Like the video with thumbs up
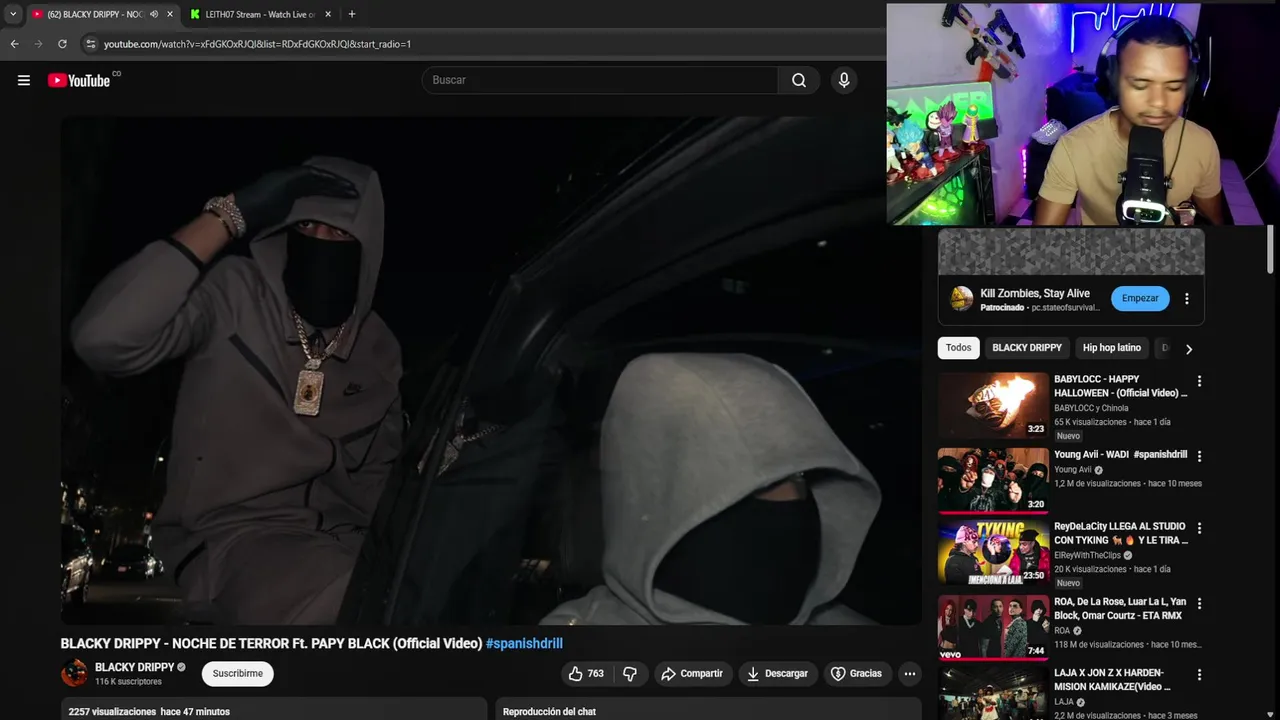Viewport: 1280px width, 720px height. [586, 674]
